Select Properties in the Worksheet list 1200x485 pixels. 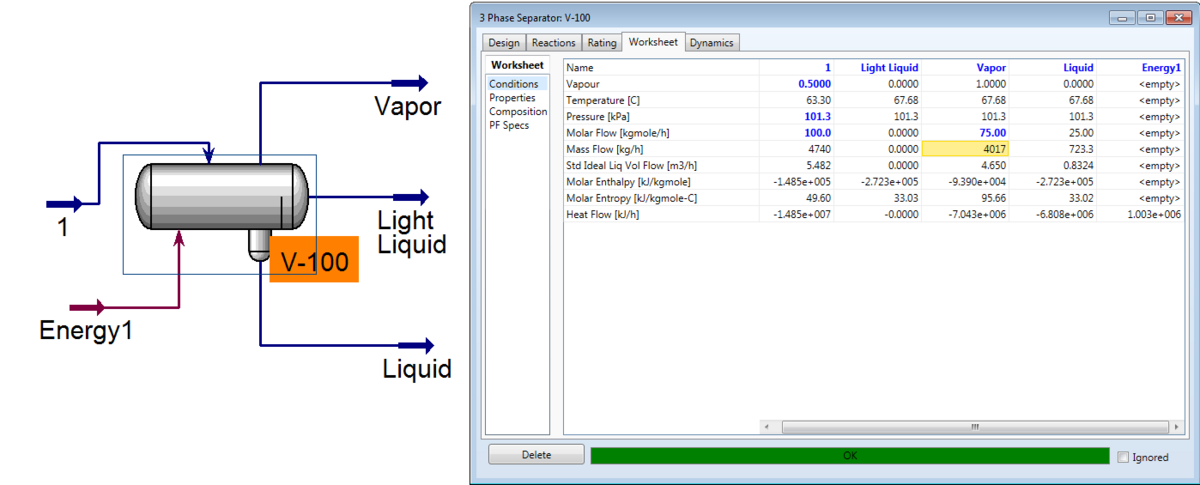[x=512, y=98]
